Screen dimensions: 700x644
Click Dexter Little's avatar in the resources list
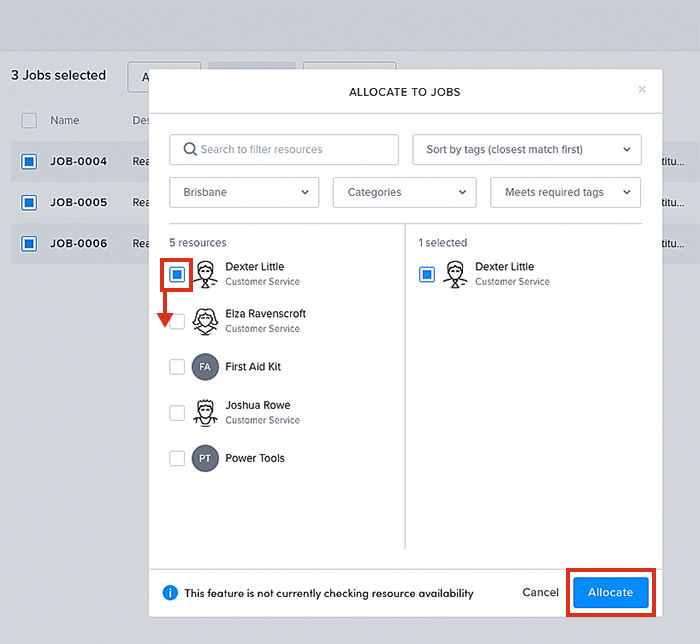click(x=205, y=274)
